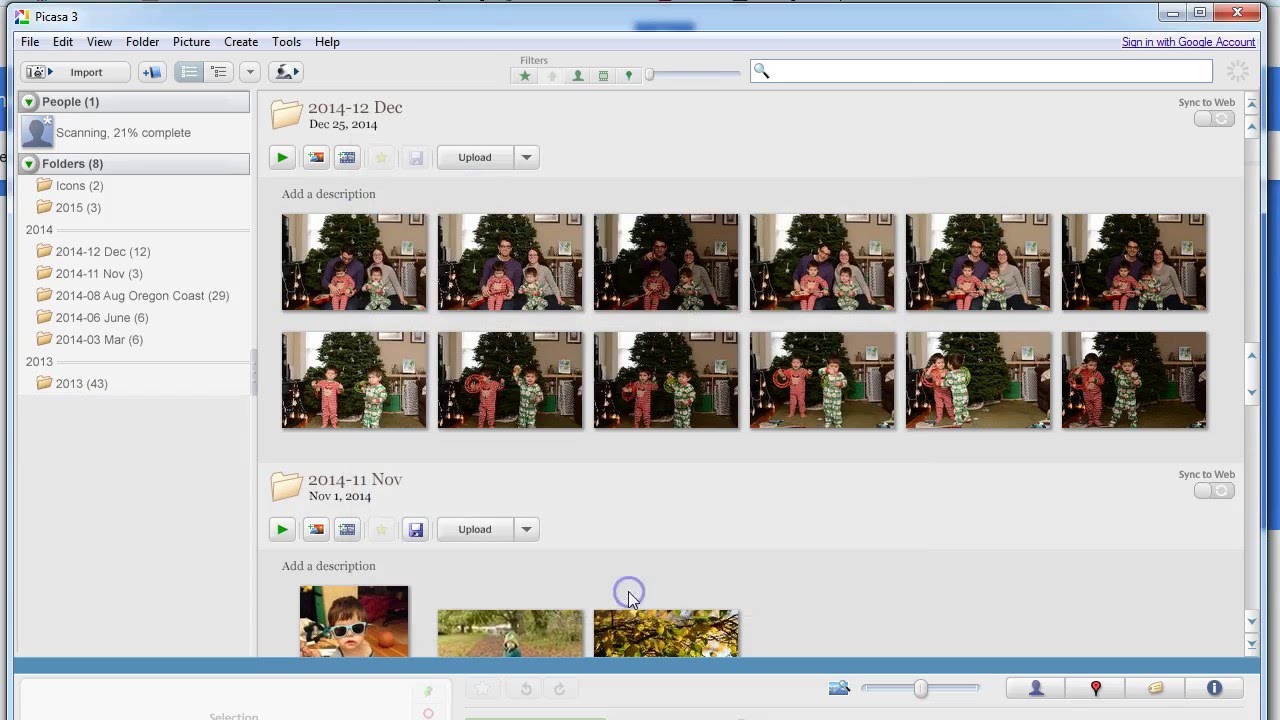Click Upload for the 2014-11 Nov folder
Viewport: 1280px width, 720px height.
click(x=475, y=529)
